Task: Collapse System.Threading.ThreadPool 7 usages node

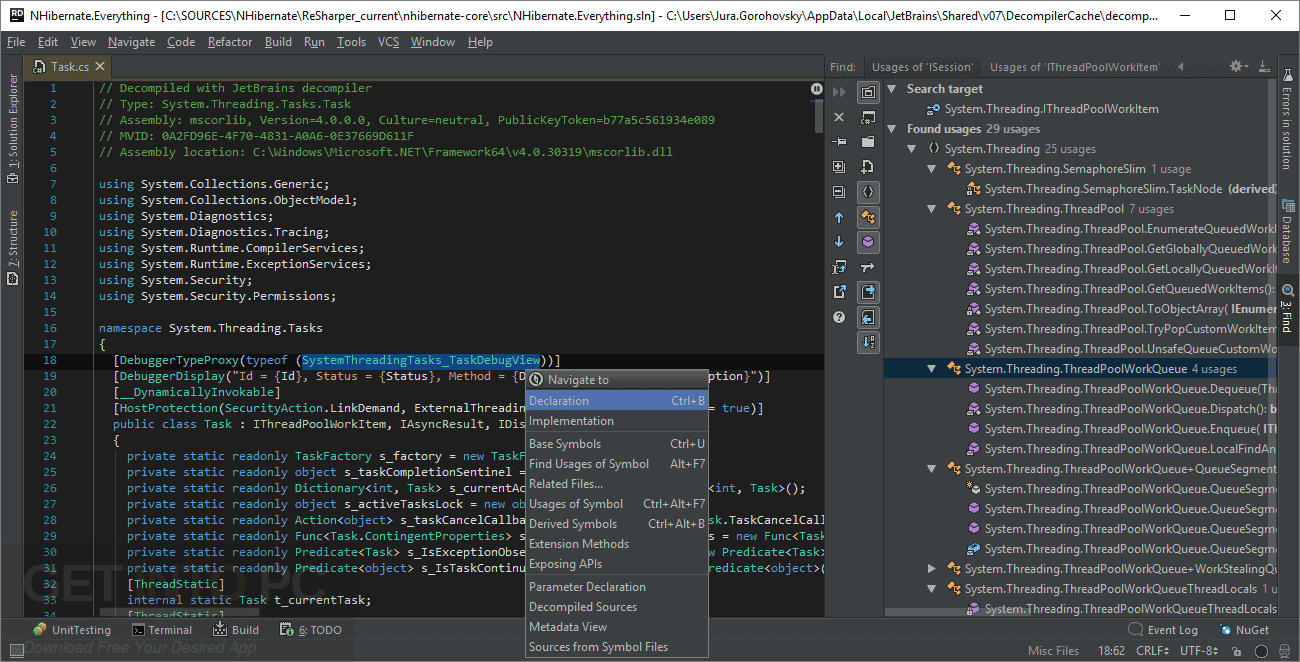Action: tap(932, 209)
